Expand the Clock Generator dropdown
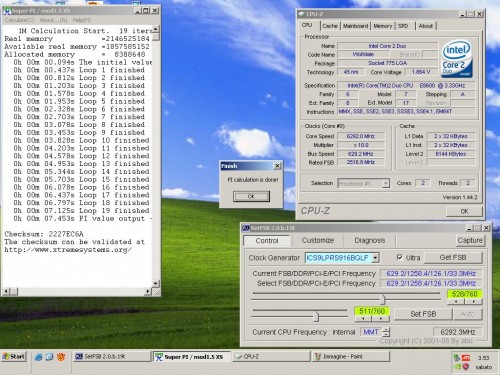Viewport: 500px width, 375px height. coord(375,258)
